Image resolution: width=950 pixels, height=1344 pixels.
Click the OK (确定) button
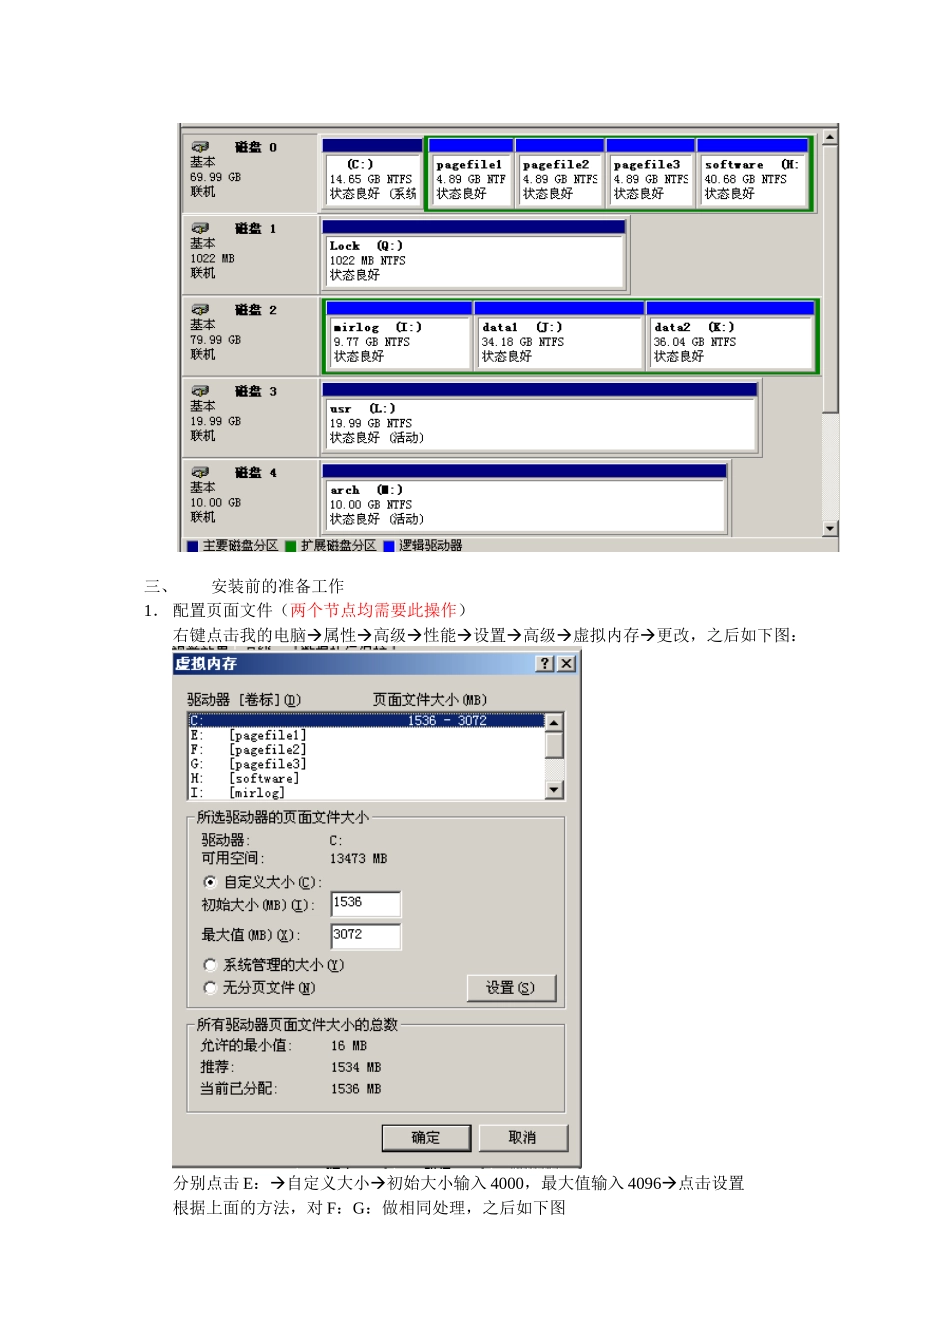(x=426, y=1138)
